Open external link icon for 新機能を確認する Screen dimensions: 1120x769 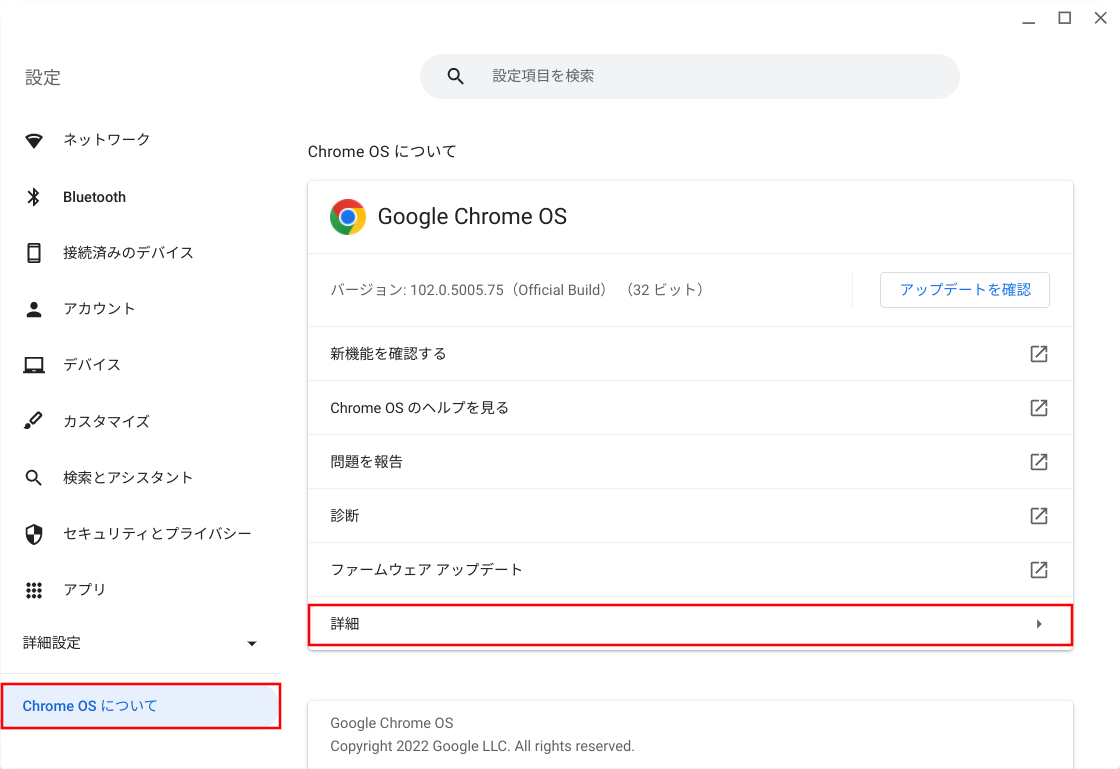click(x=1039, y=354)
